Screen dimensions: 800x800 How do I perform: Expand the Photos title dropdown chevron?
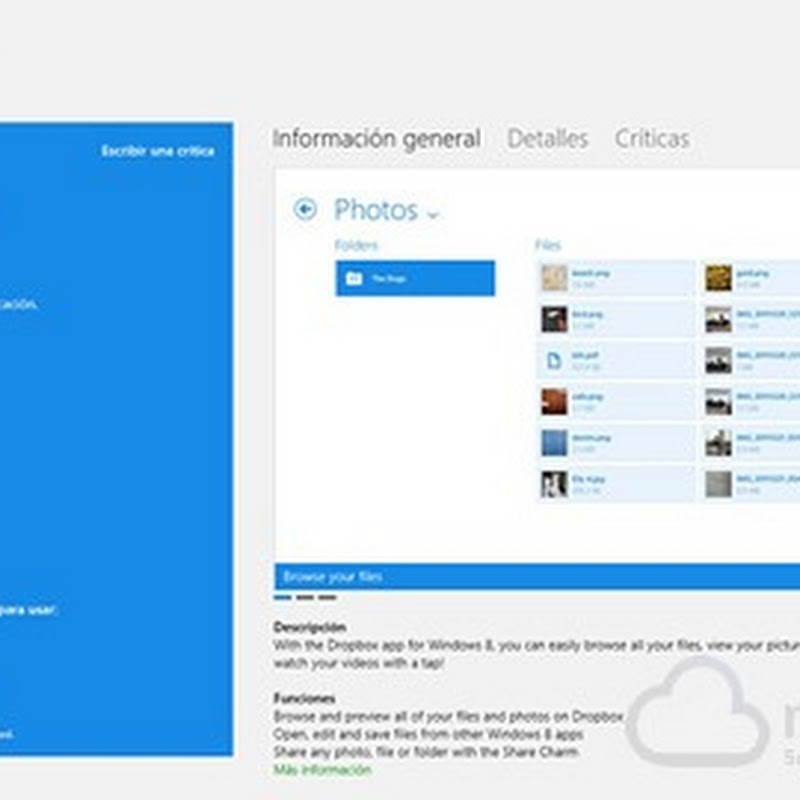(x=433, y=214)
